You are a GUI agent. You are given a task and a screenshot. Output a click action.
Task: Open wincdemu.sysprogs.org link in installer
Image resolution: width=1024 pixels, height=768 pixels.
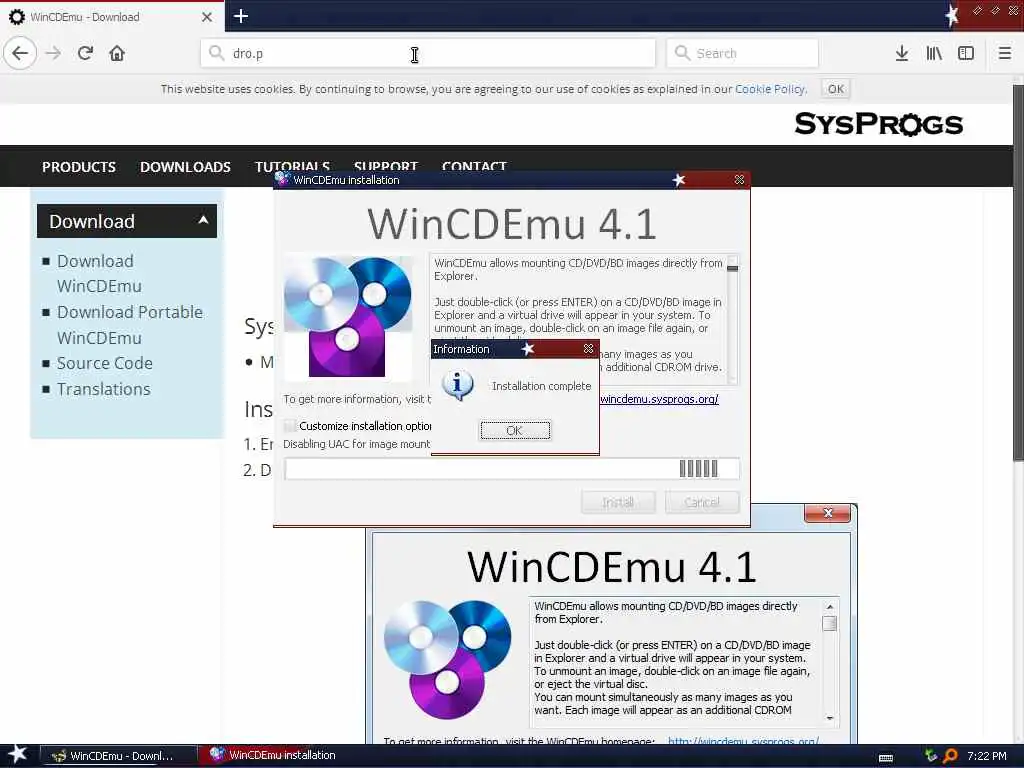(x=659, y=399)
